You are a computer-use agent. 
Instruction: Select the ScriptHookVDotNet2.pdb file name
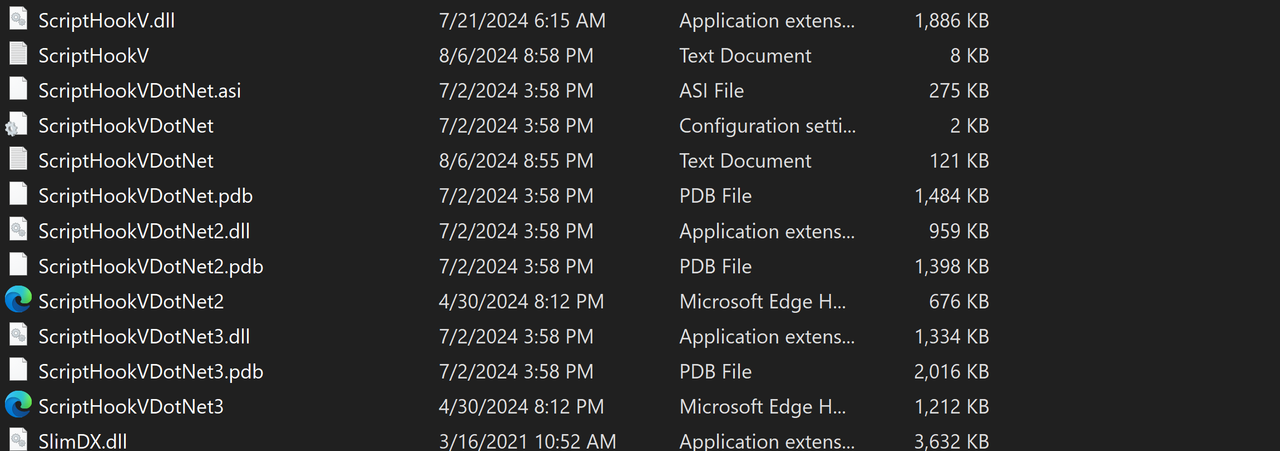pyautogui.click(x=150, y=266)
